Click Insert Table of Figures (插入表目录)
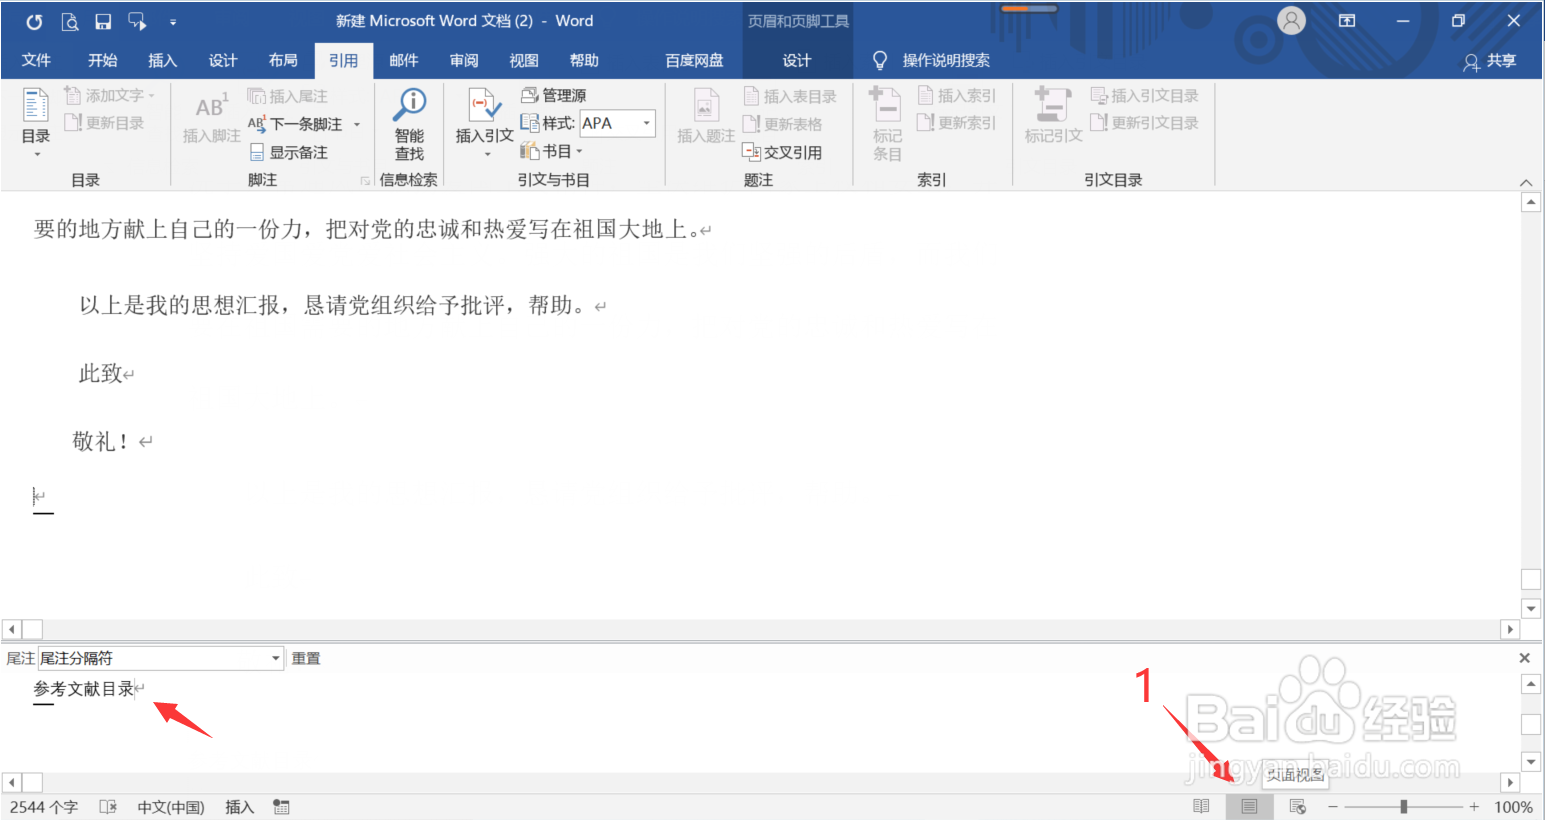The height and width of the screenshot is (820, 1545). pyautogui.click(x=790, y=96)
